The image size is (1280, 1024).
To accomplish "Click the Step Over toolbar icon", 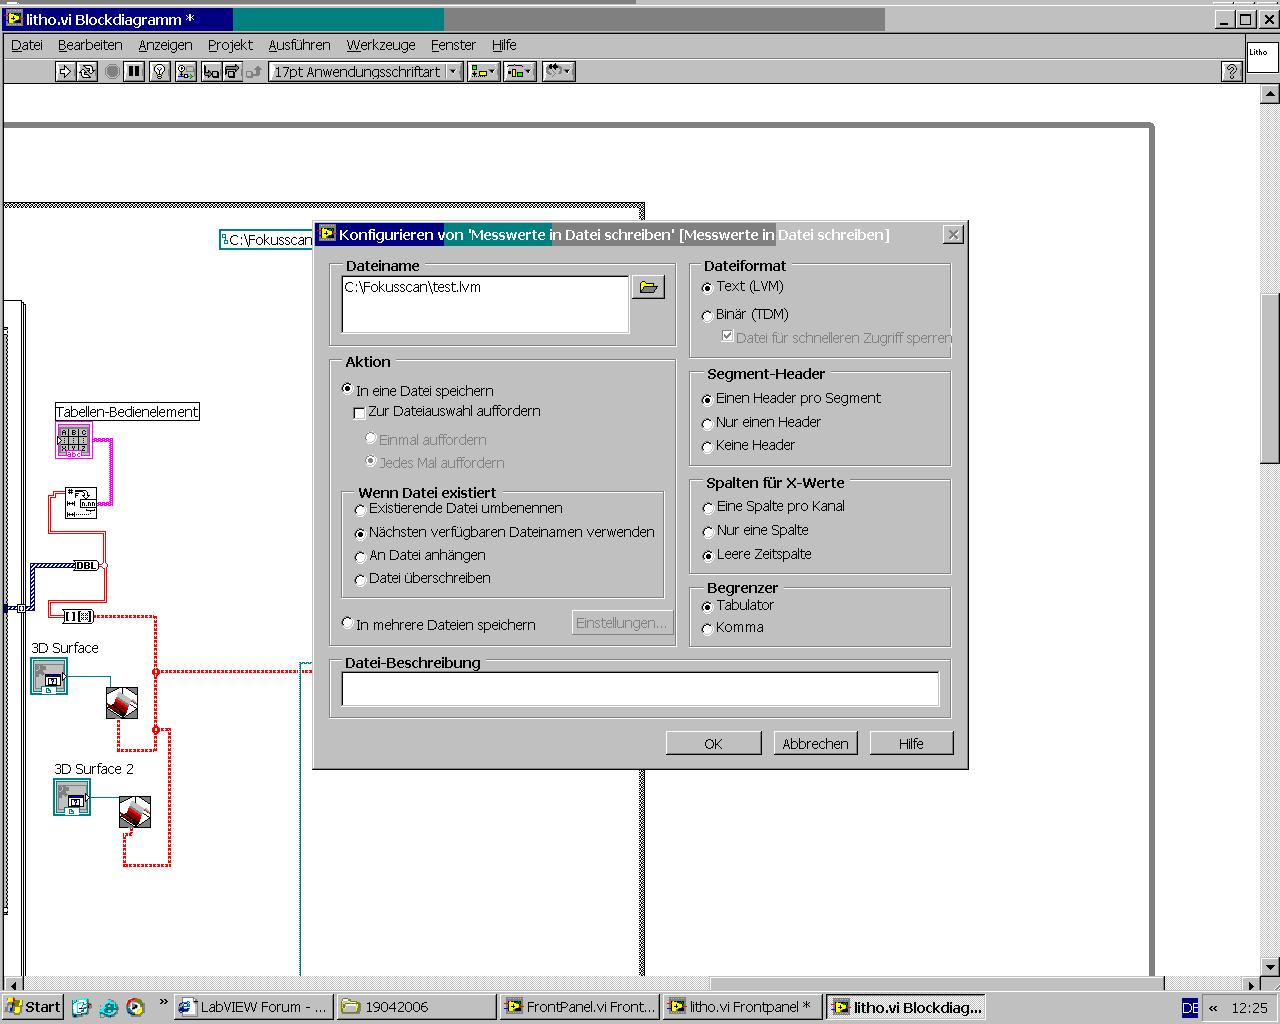I will click(233, 72).
